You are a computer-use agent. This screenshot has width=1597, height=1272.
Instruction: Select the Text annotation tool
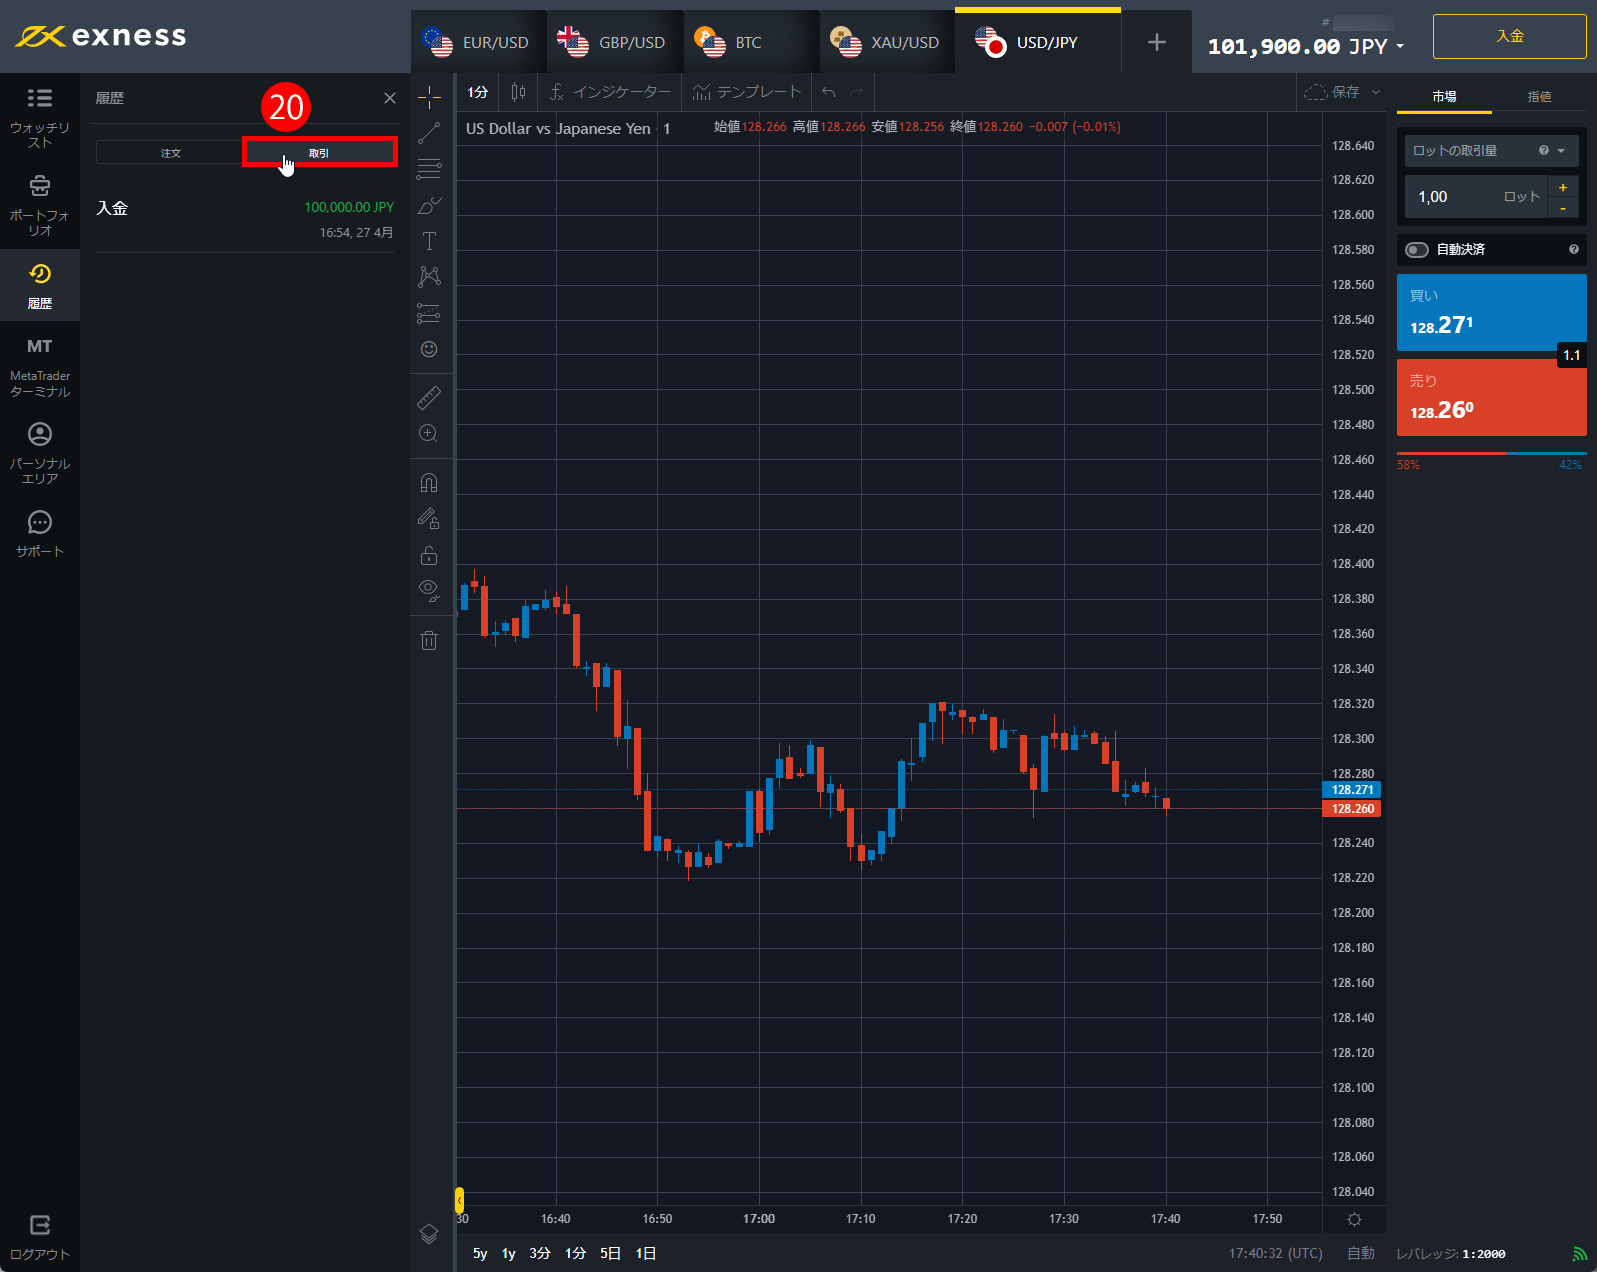(429, 241)
